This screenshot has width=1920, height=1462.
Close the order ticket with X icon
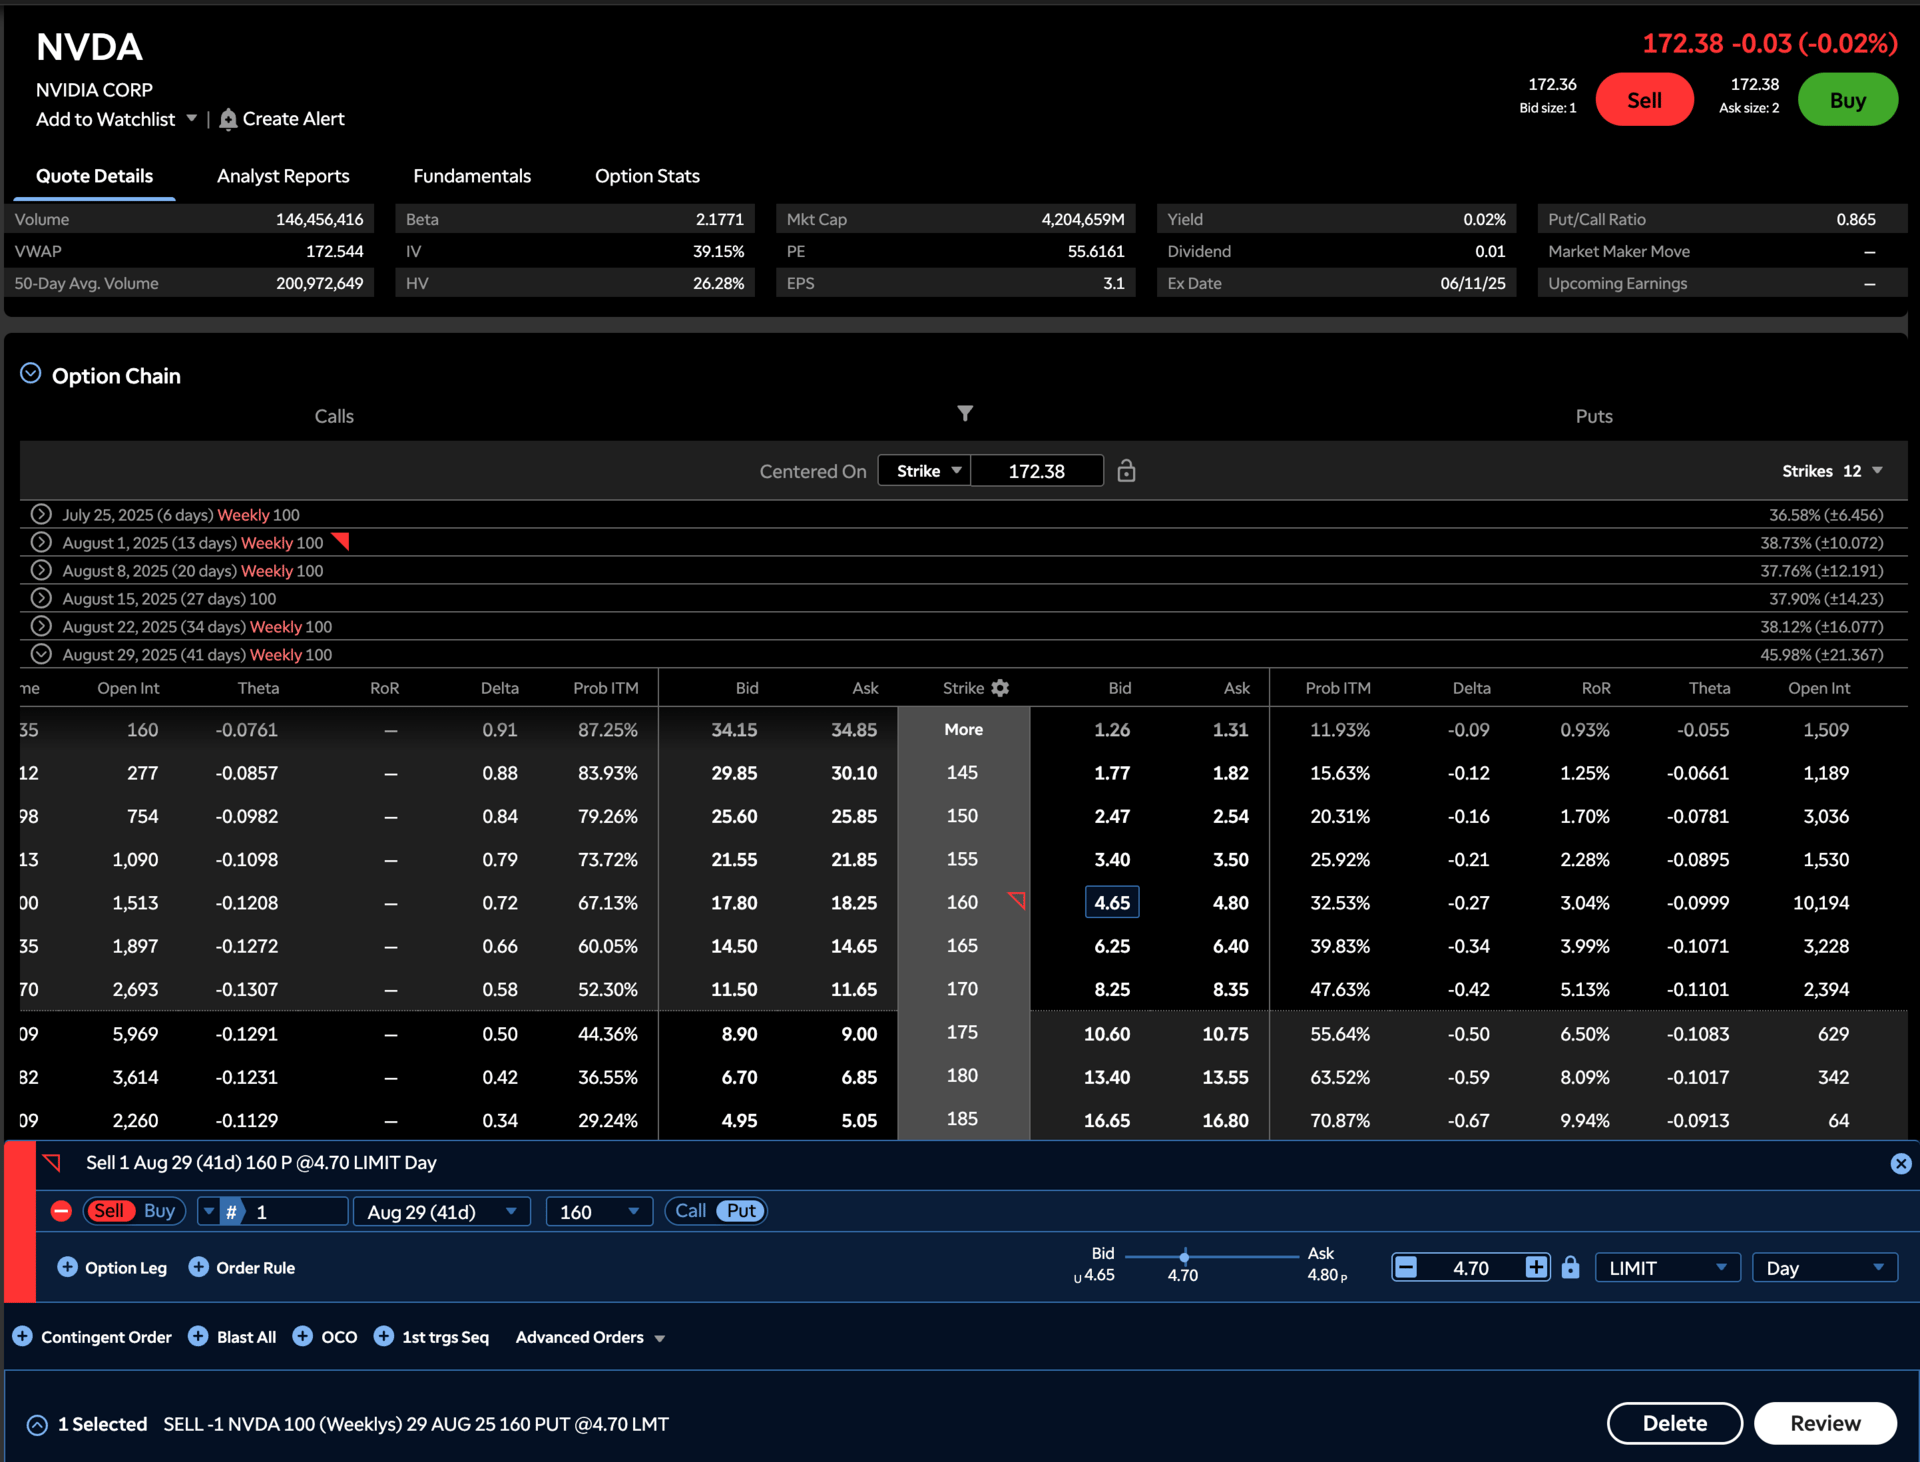point(1901,1163)
